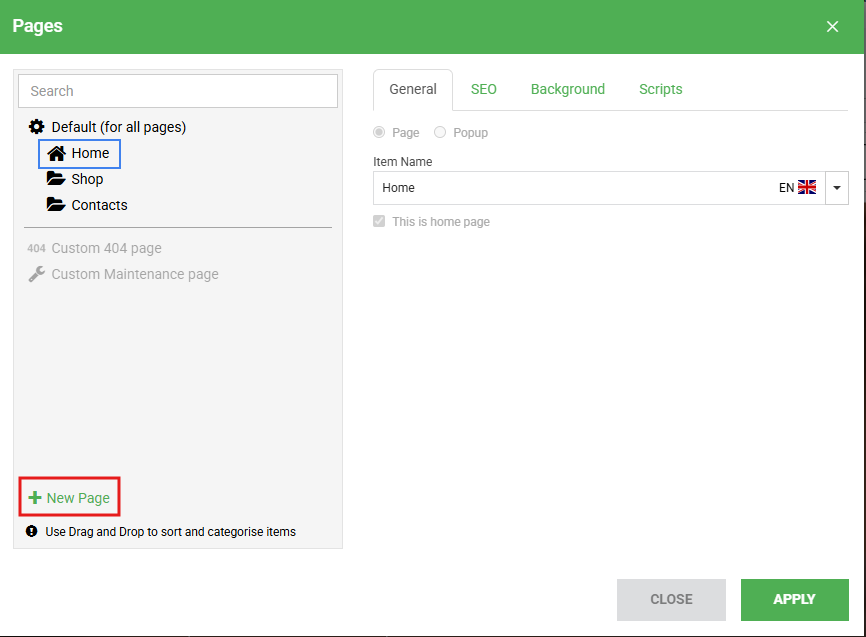The image size is (866, 637).
Task: Click the wrench icon for Maintenance page
Action: coord(37,274)
